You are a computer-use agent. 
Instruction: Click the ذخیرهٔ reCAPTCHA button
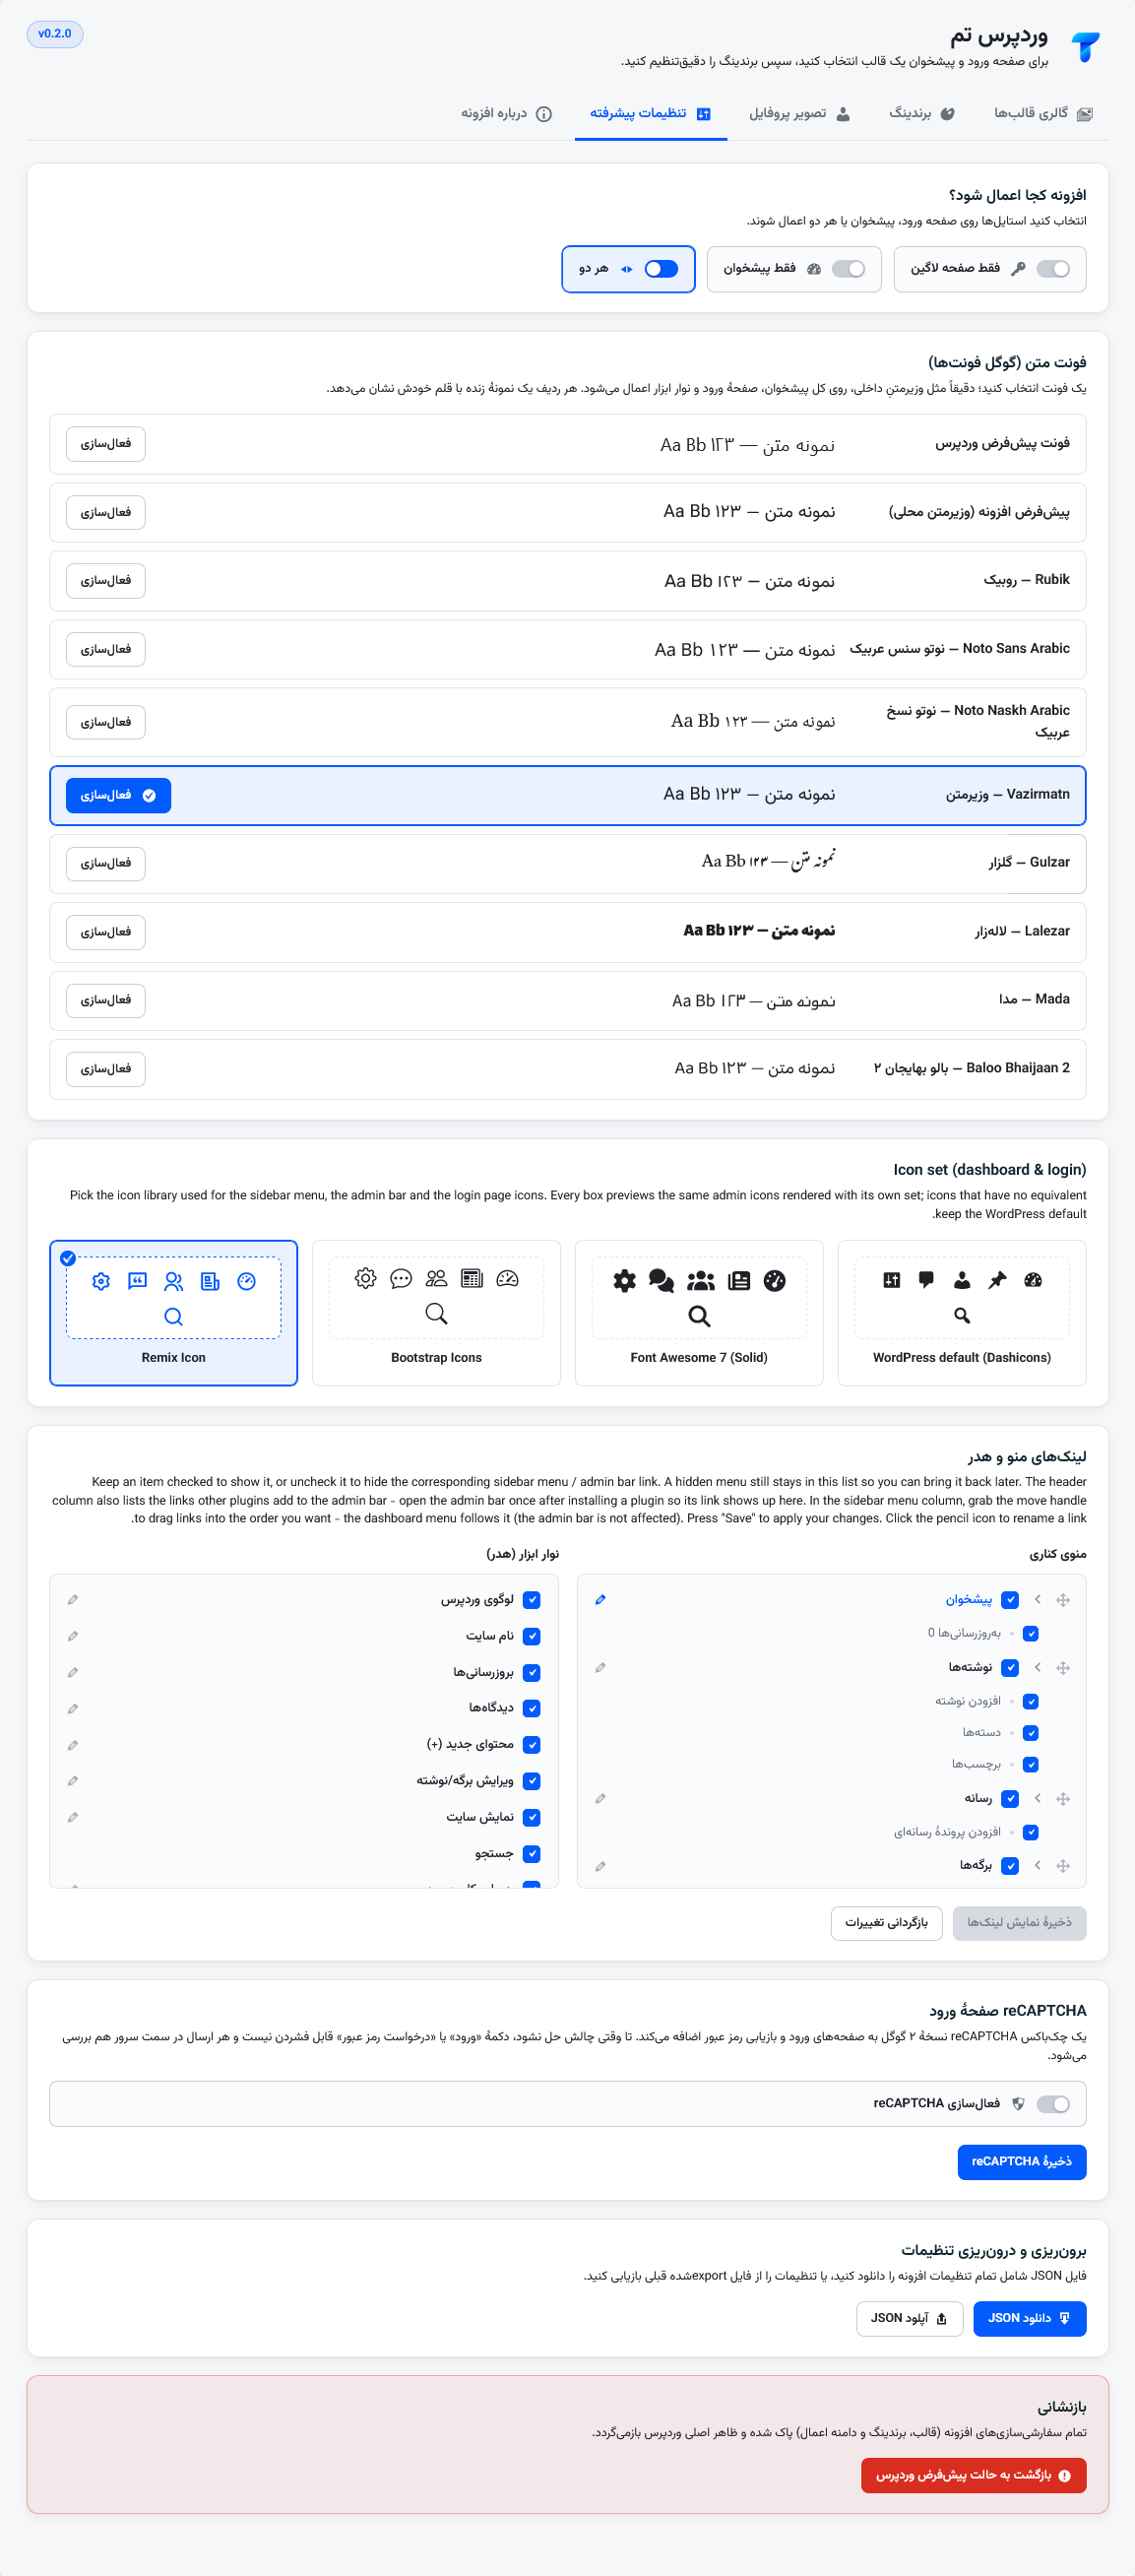(x=1021, y=2162)
